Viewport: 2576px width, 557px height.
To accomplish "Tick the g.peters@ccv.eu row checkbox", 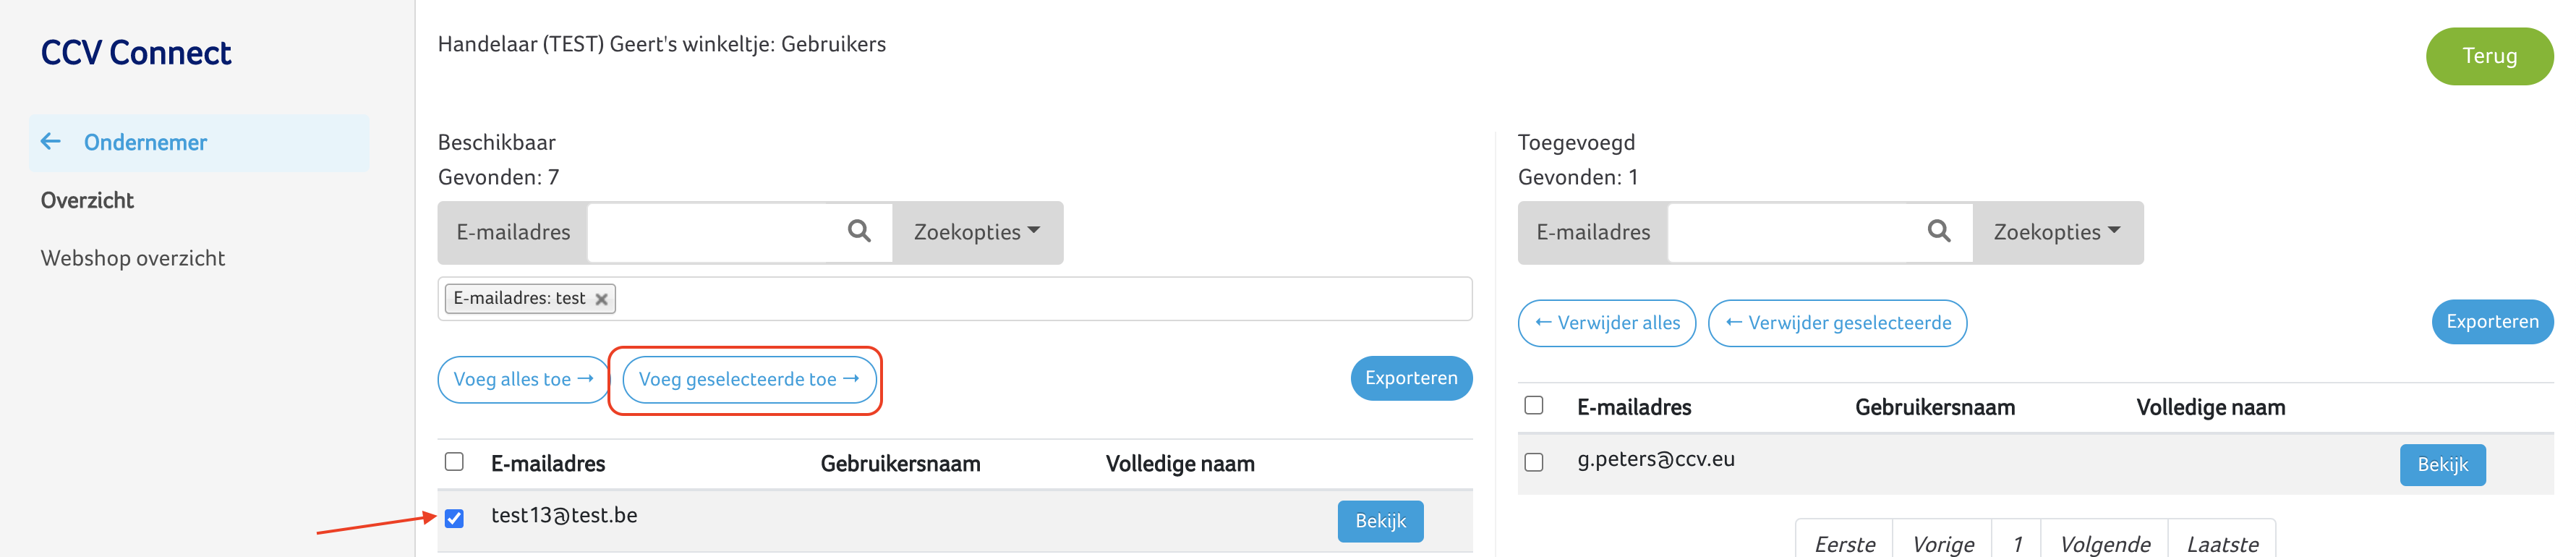I will click(1533, 462).
